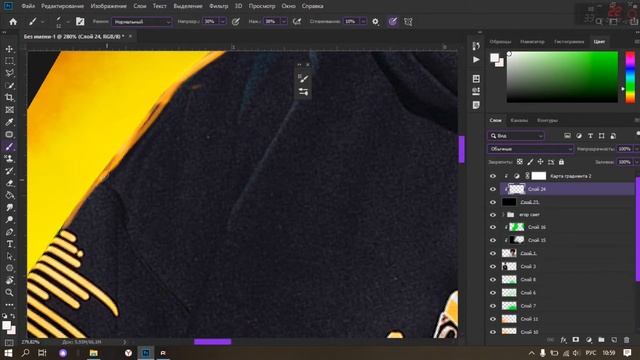Open the Actions play panel icon

(476, 60)
